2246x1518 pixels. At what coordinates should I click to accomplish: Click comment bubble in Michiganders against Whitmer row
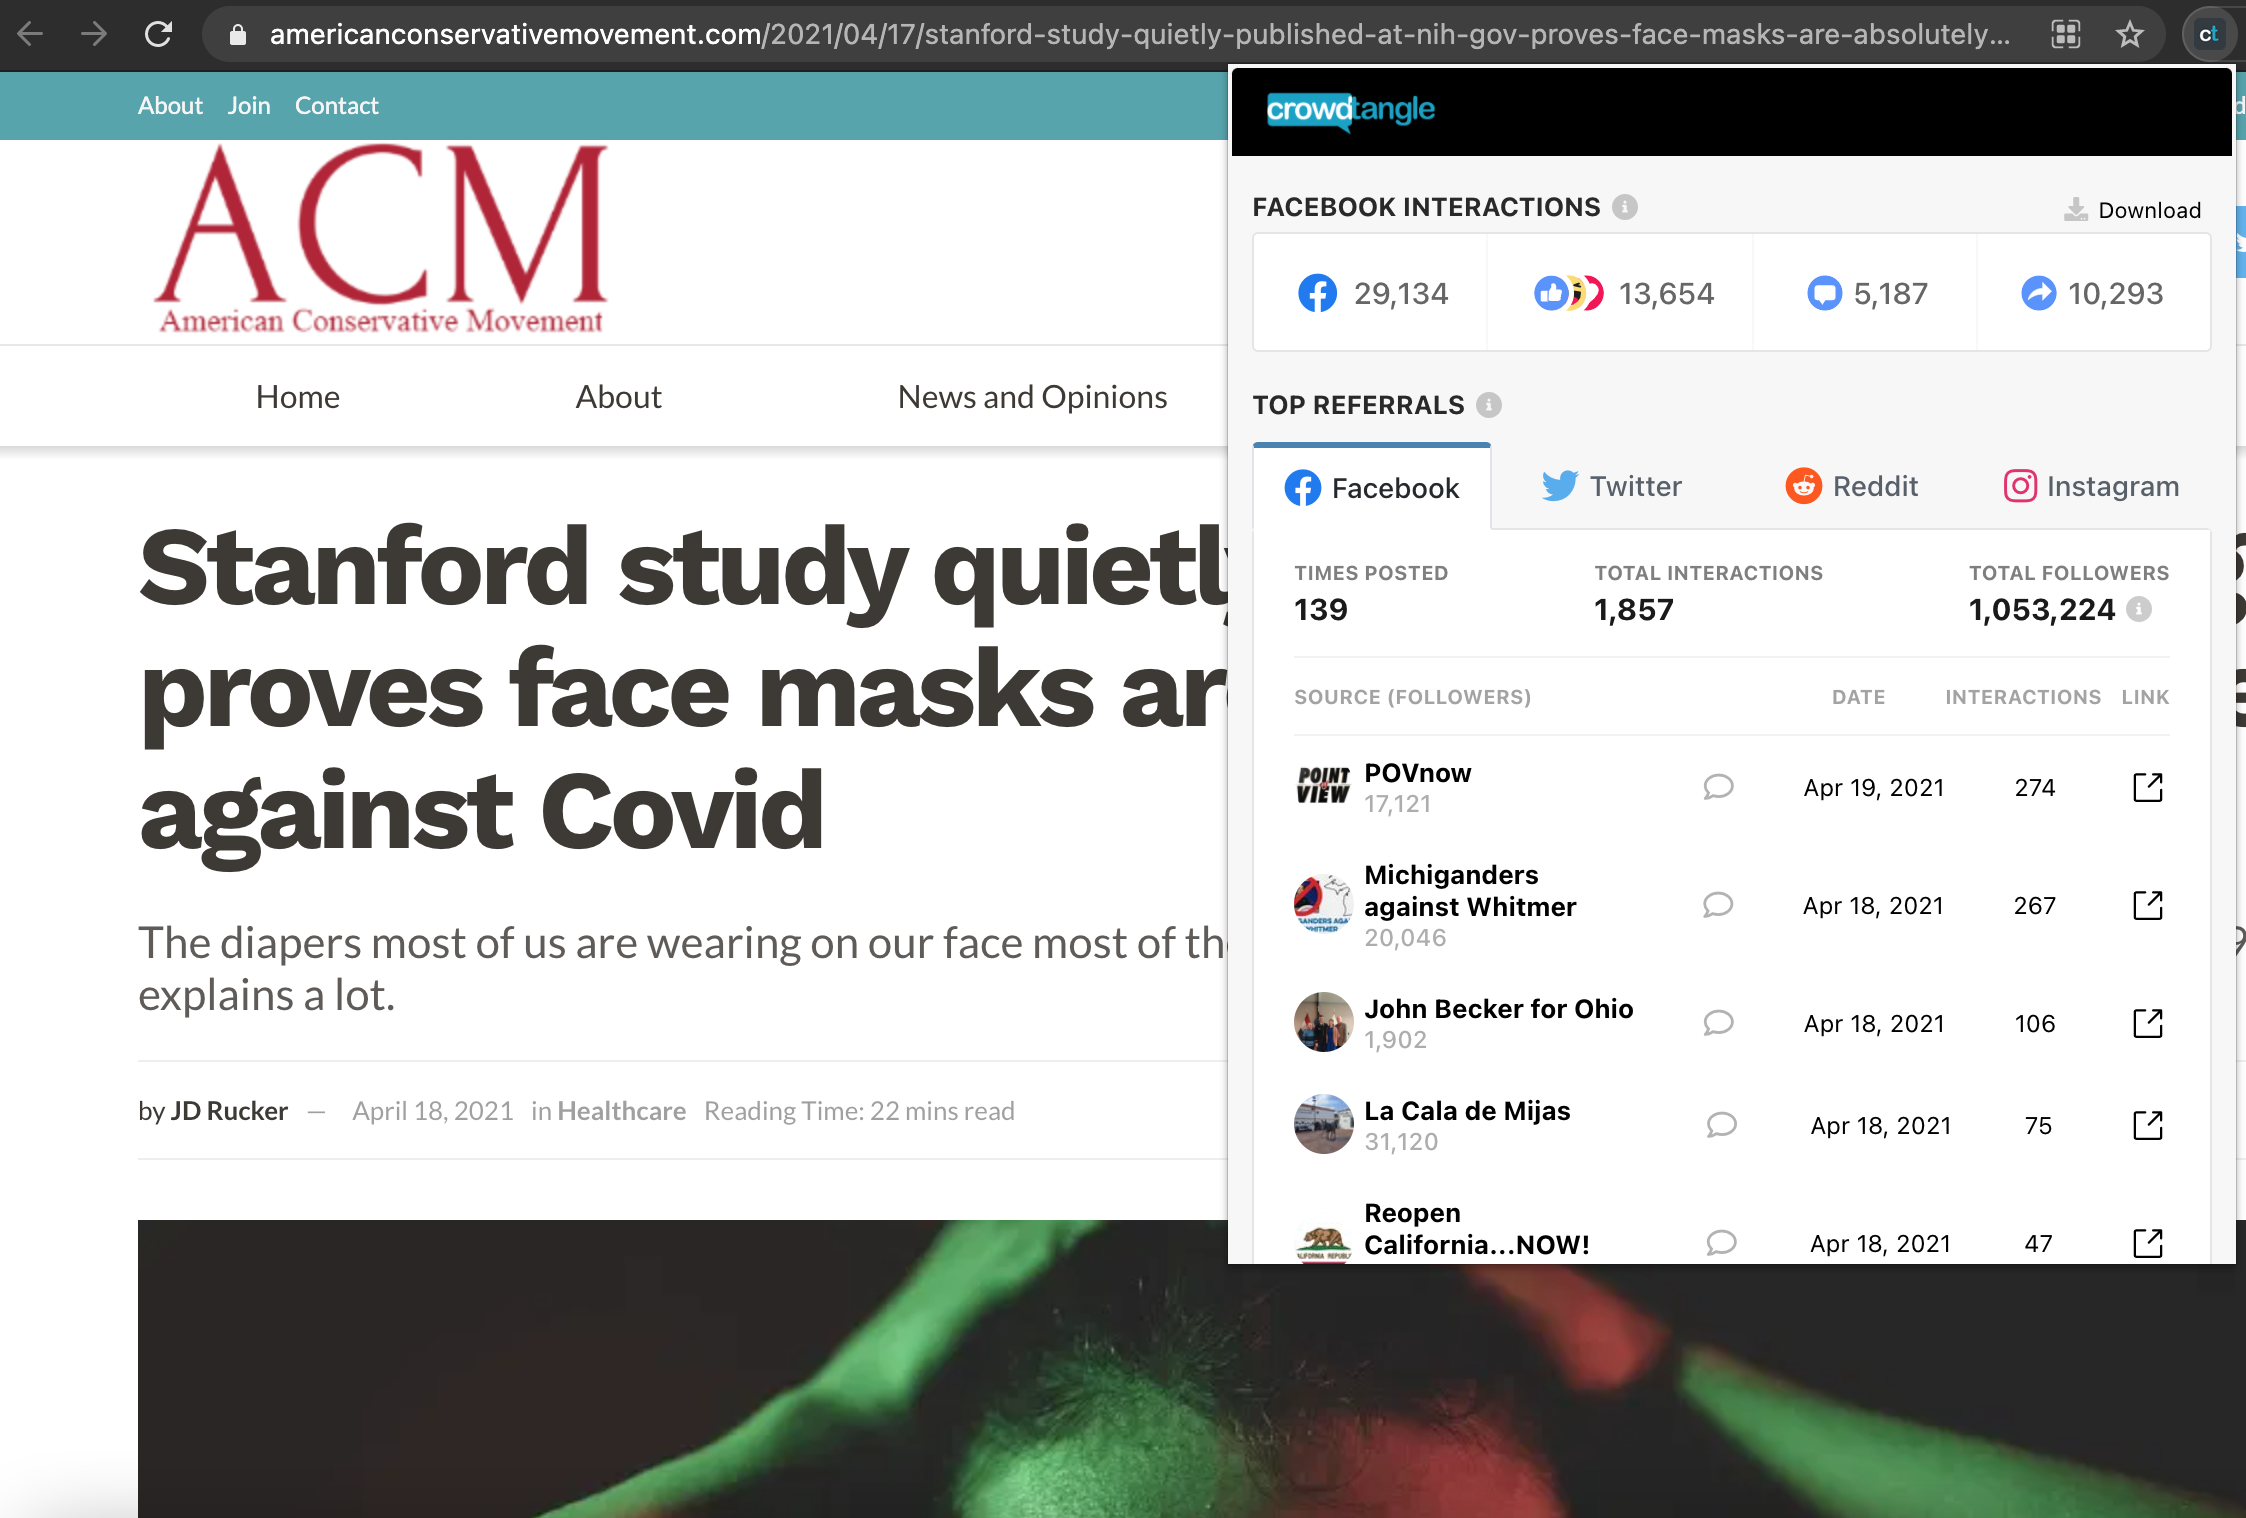click(1718, 905)
